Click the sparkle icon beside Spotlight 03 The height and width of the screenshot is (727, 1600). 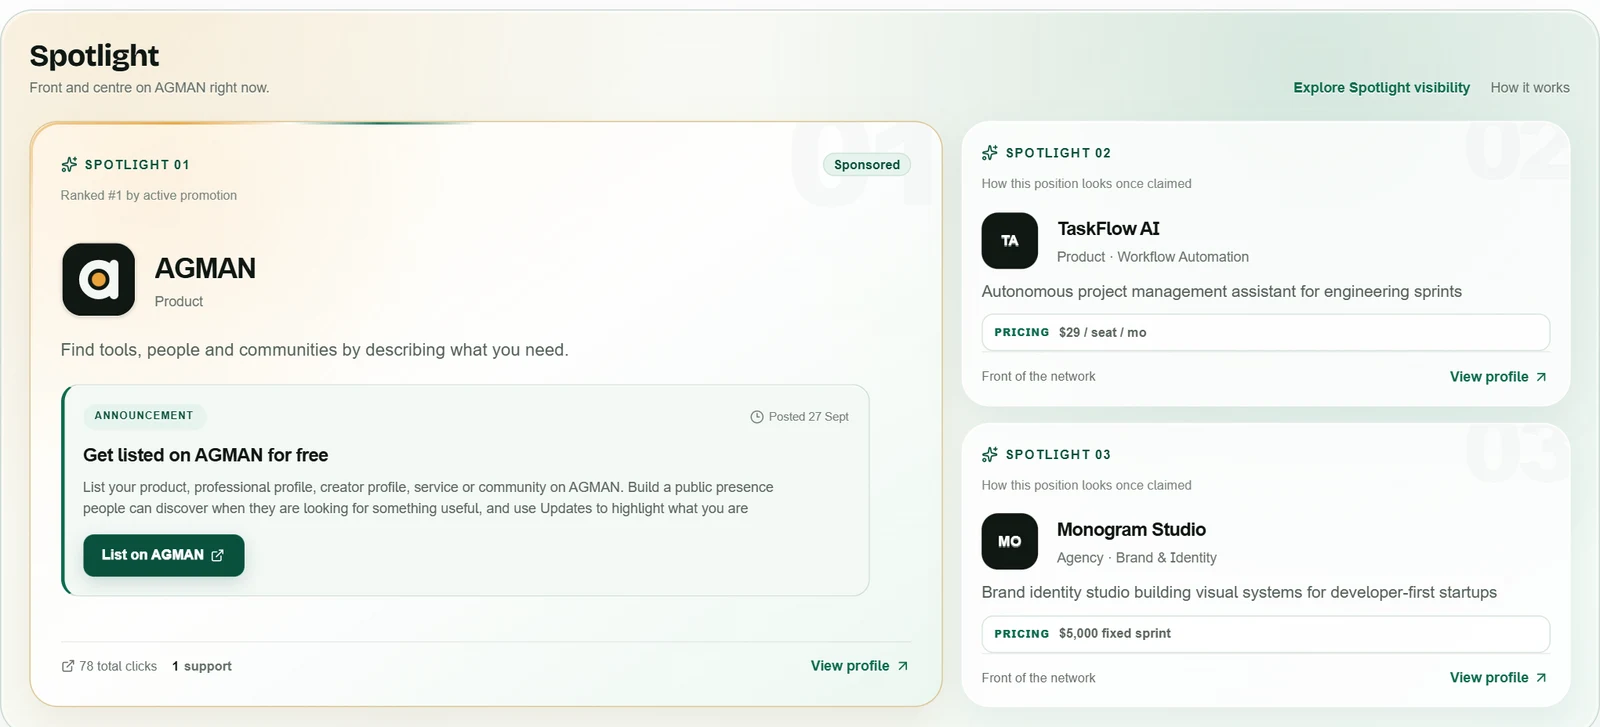(990, 454)
